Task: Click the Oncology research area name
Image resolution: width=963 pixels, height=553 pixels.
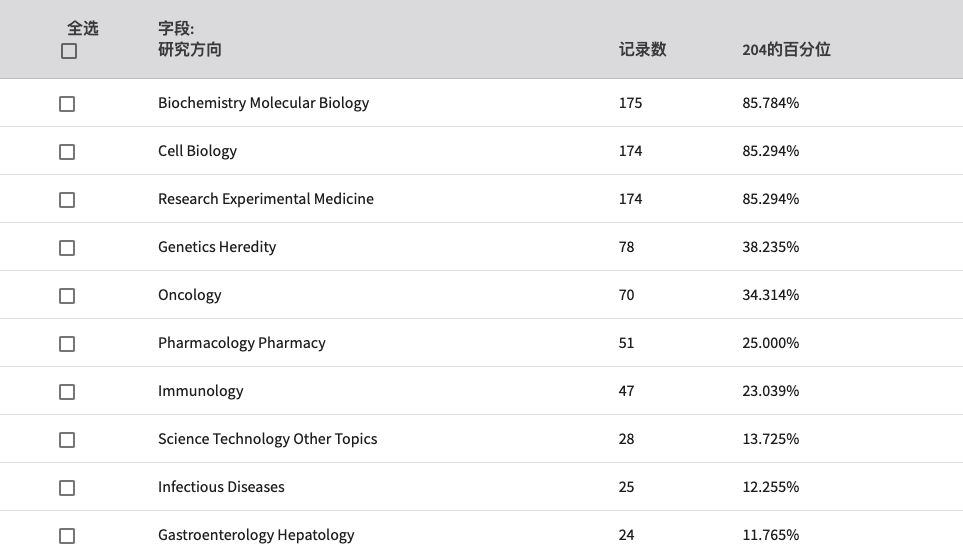Action: point(190,295)
